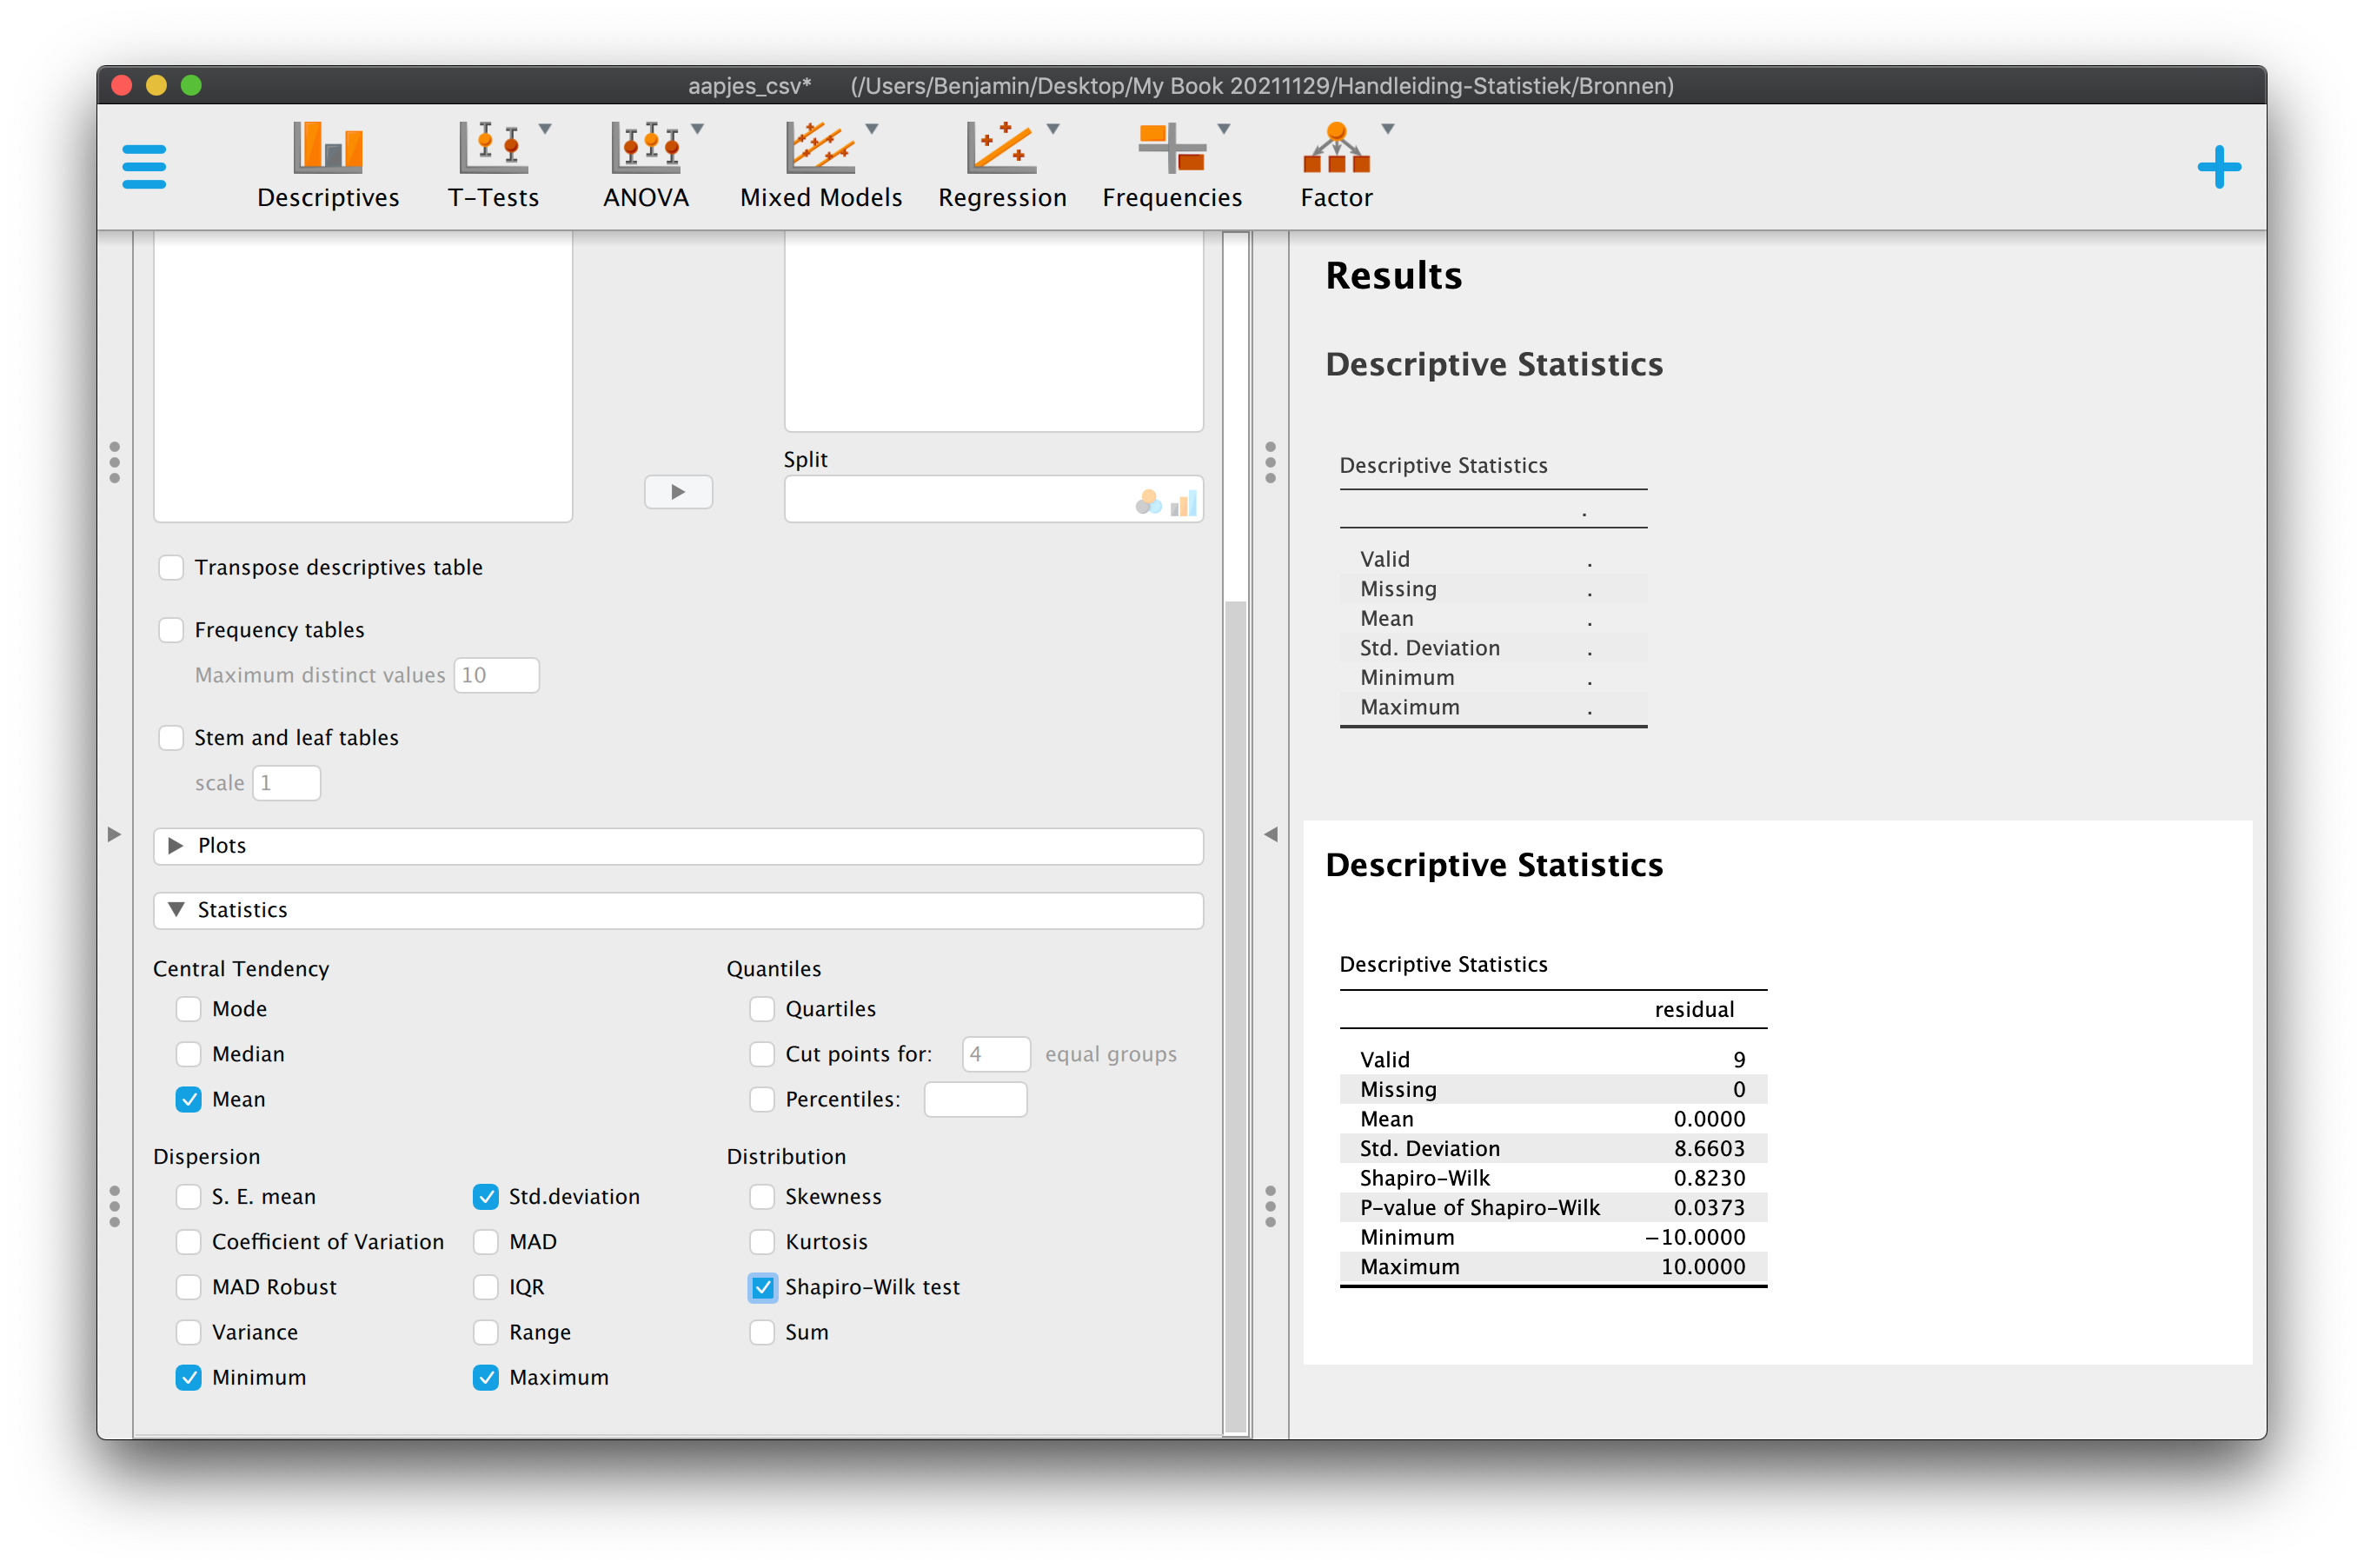The image size is (2364, 1568).
Task: Click the arrow button to assign variable
Action: click(678, 492)
